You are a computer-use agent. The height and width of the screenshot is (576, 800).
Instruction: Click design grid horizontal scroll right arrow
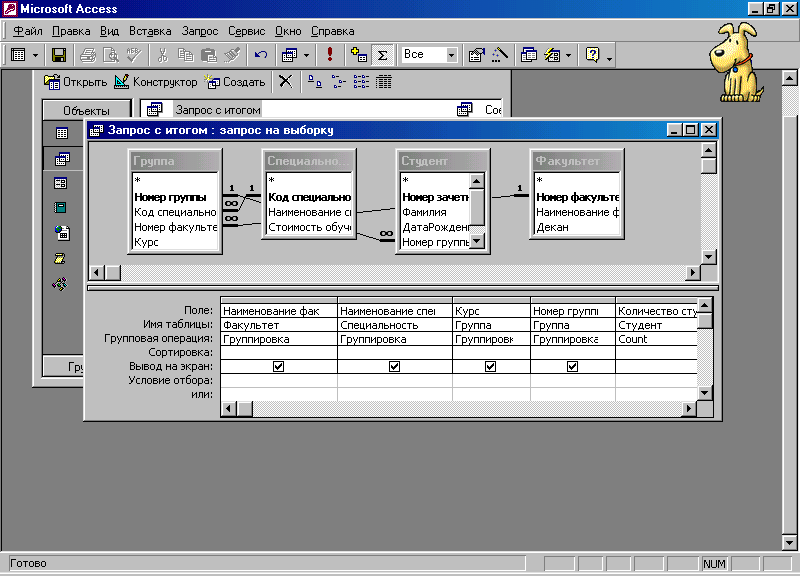pyautogui.click(x=689, y=408)
